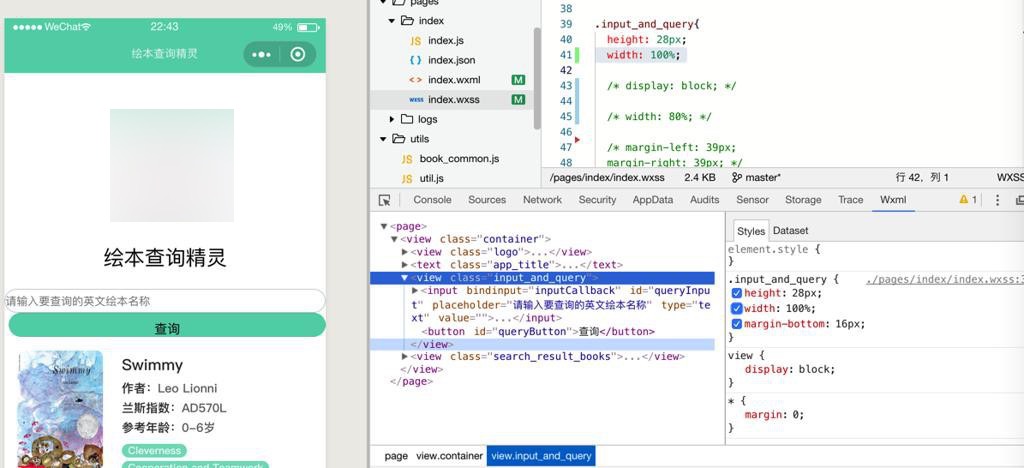The width and height of the screenshot is (1024, 468).
Task: Click the mini program close circle icon
Action: click(298, 55)
